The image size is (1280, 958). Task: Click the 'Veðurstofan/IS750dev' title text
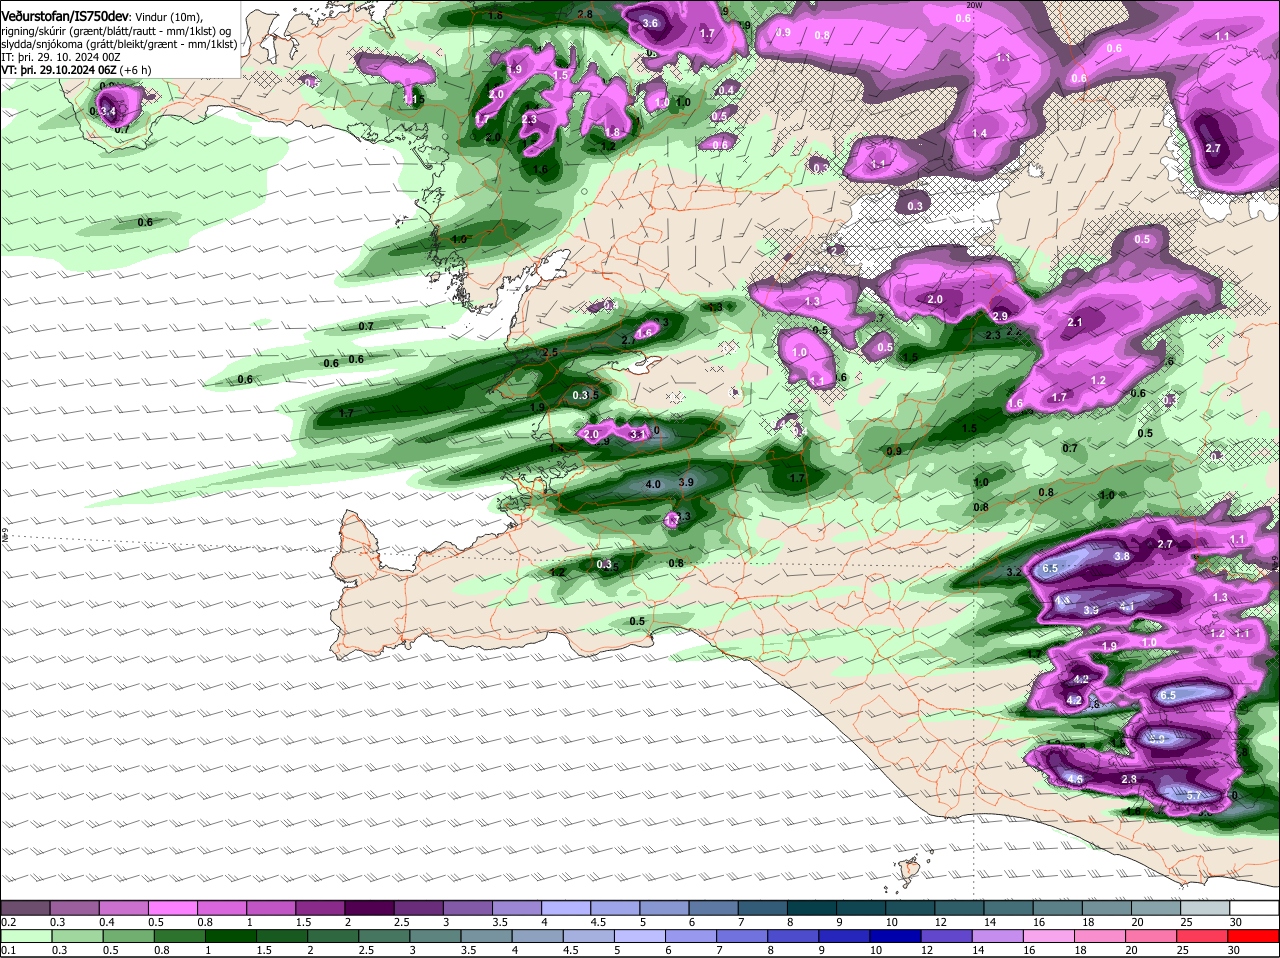[x=65, y=16]
